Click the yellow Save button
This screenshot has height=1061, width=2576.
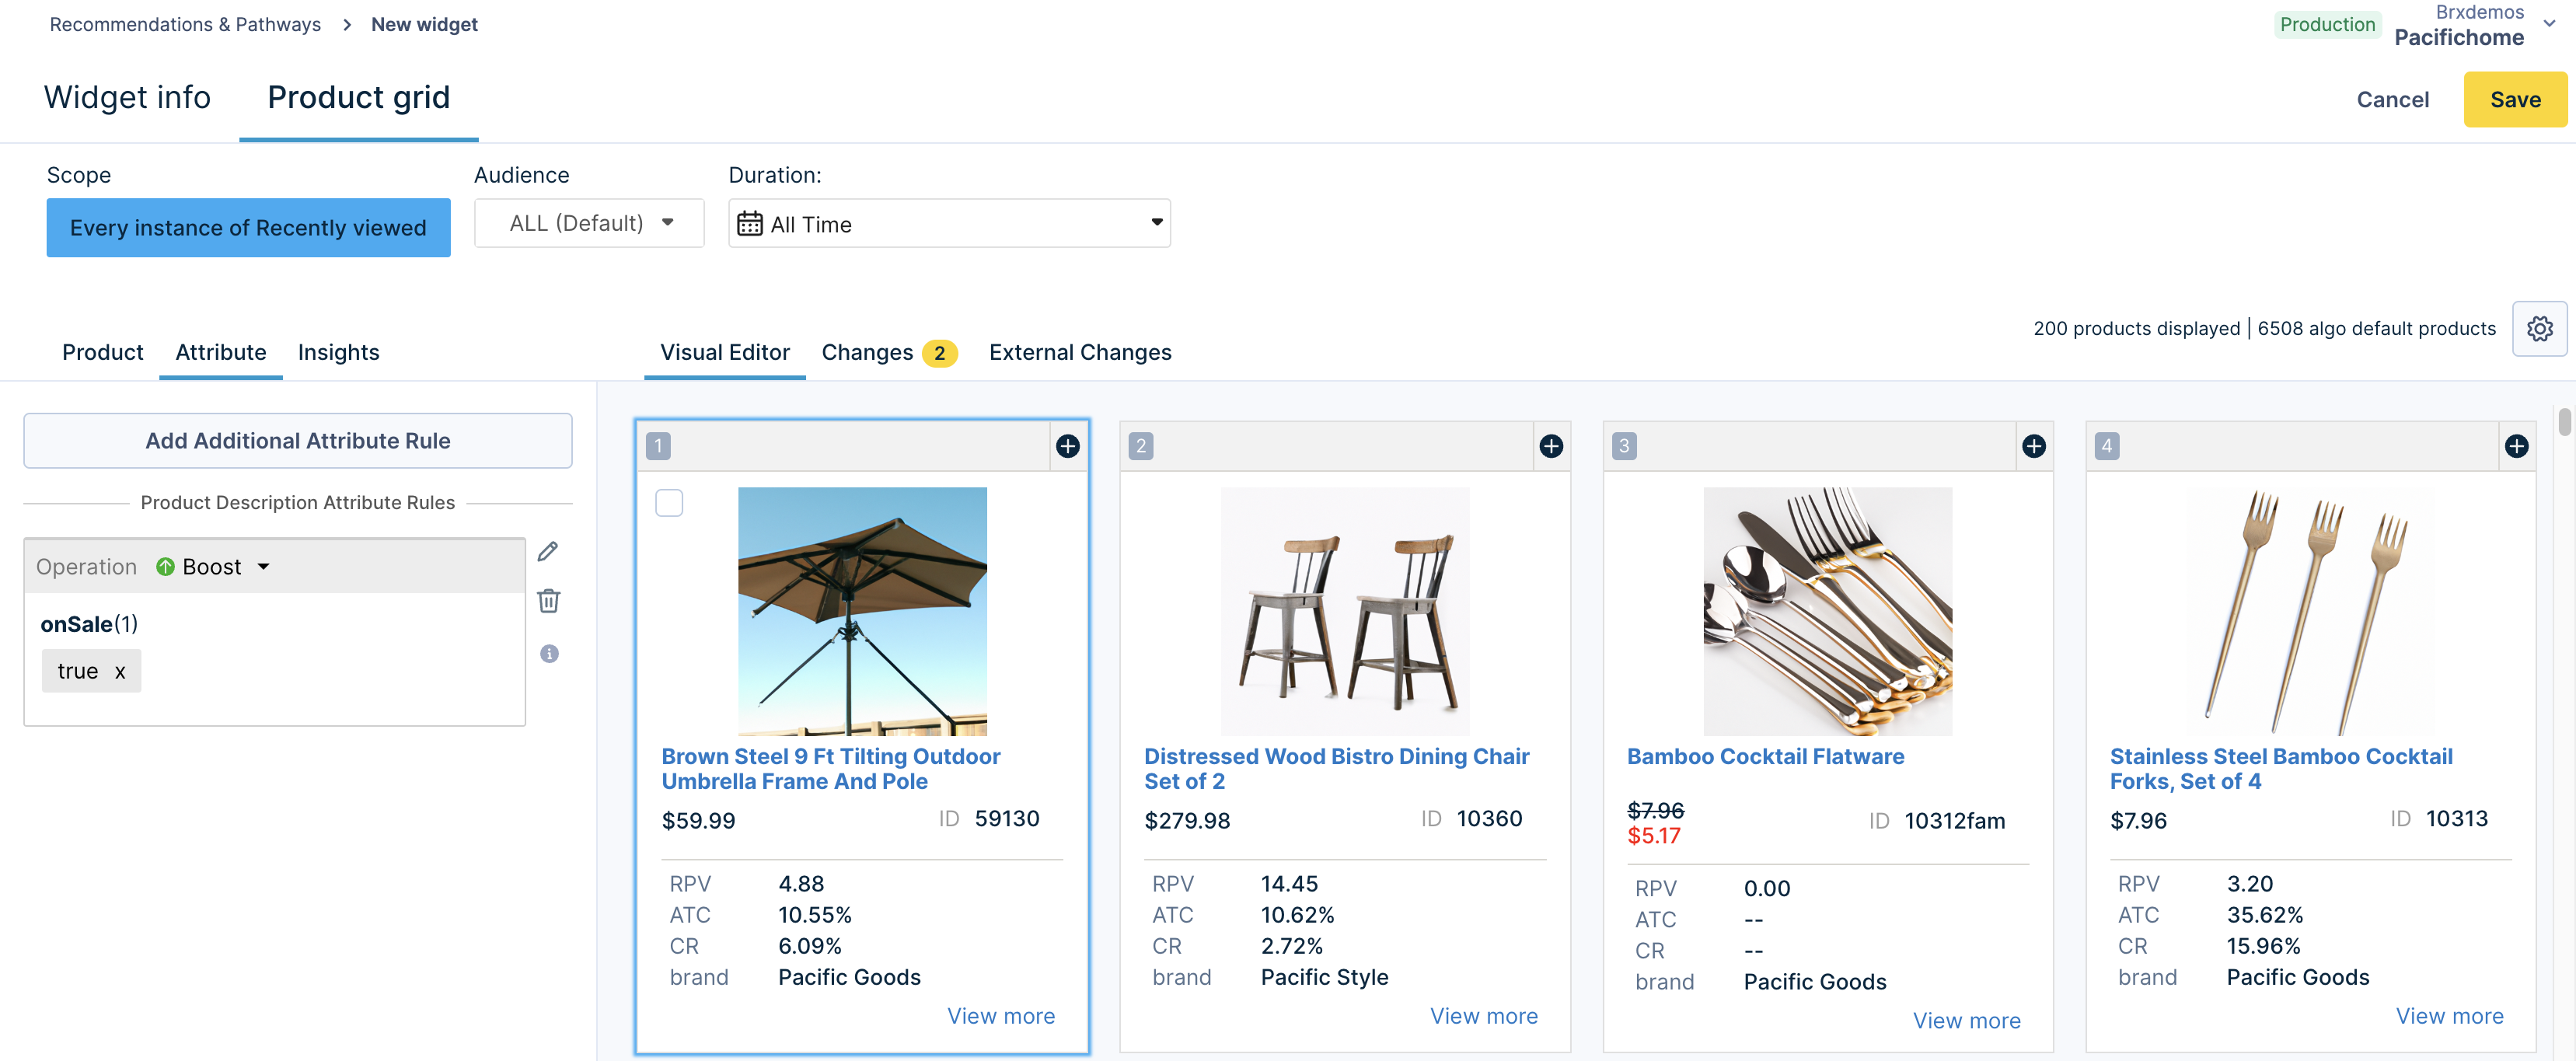point(2514,99)
